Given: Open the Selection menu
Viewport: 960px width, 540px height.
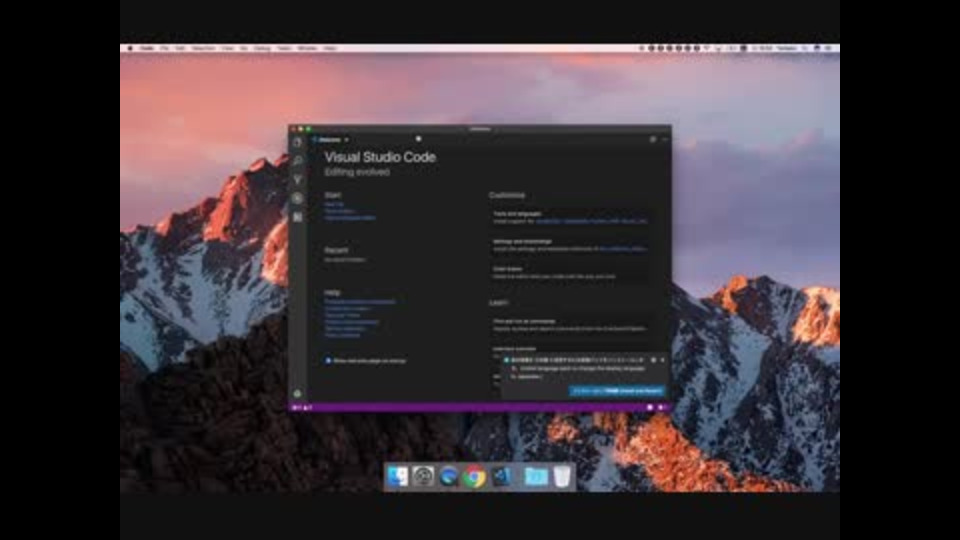Looking at the screenshot, I should (203, 48).
